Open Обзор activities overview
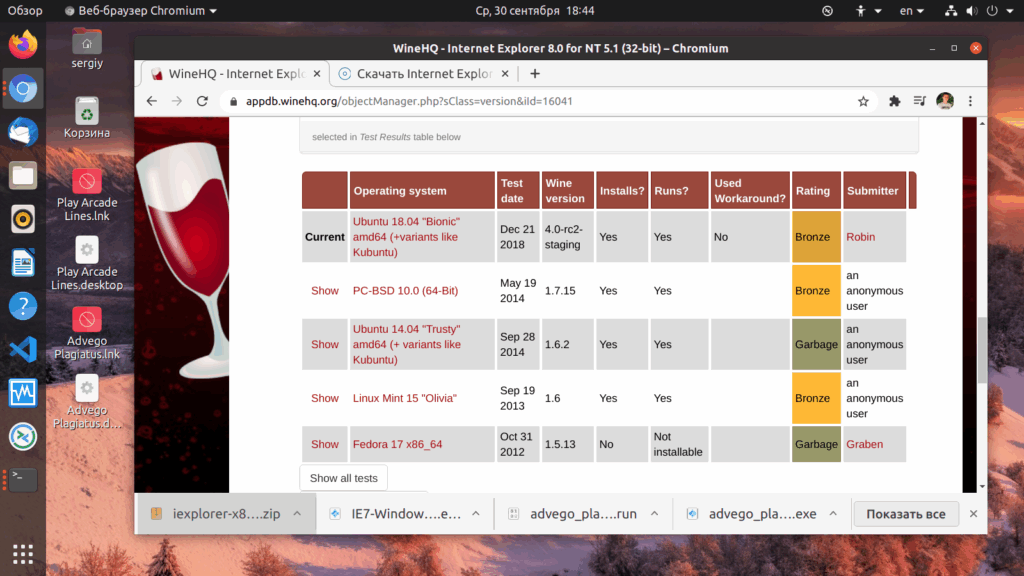Viewport: 1024px width, 576px height. click(x=25, y=10)
